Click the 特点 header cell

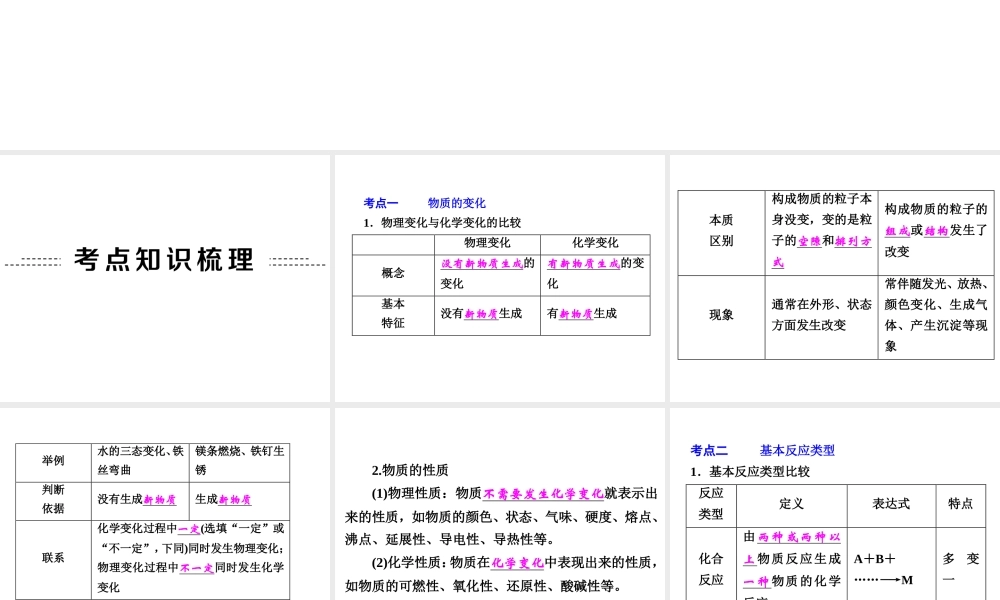tap(960, 505)
